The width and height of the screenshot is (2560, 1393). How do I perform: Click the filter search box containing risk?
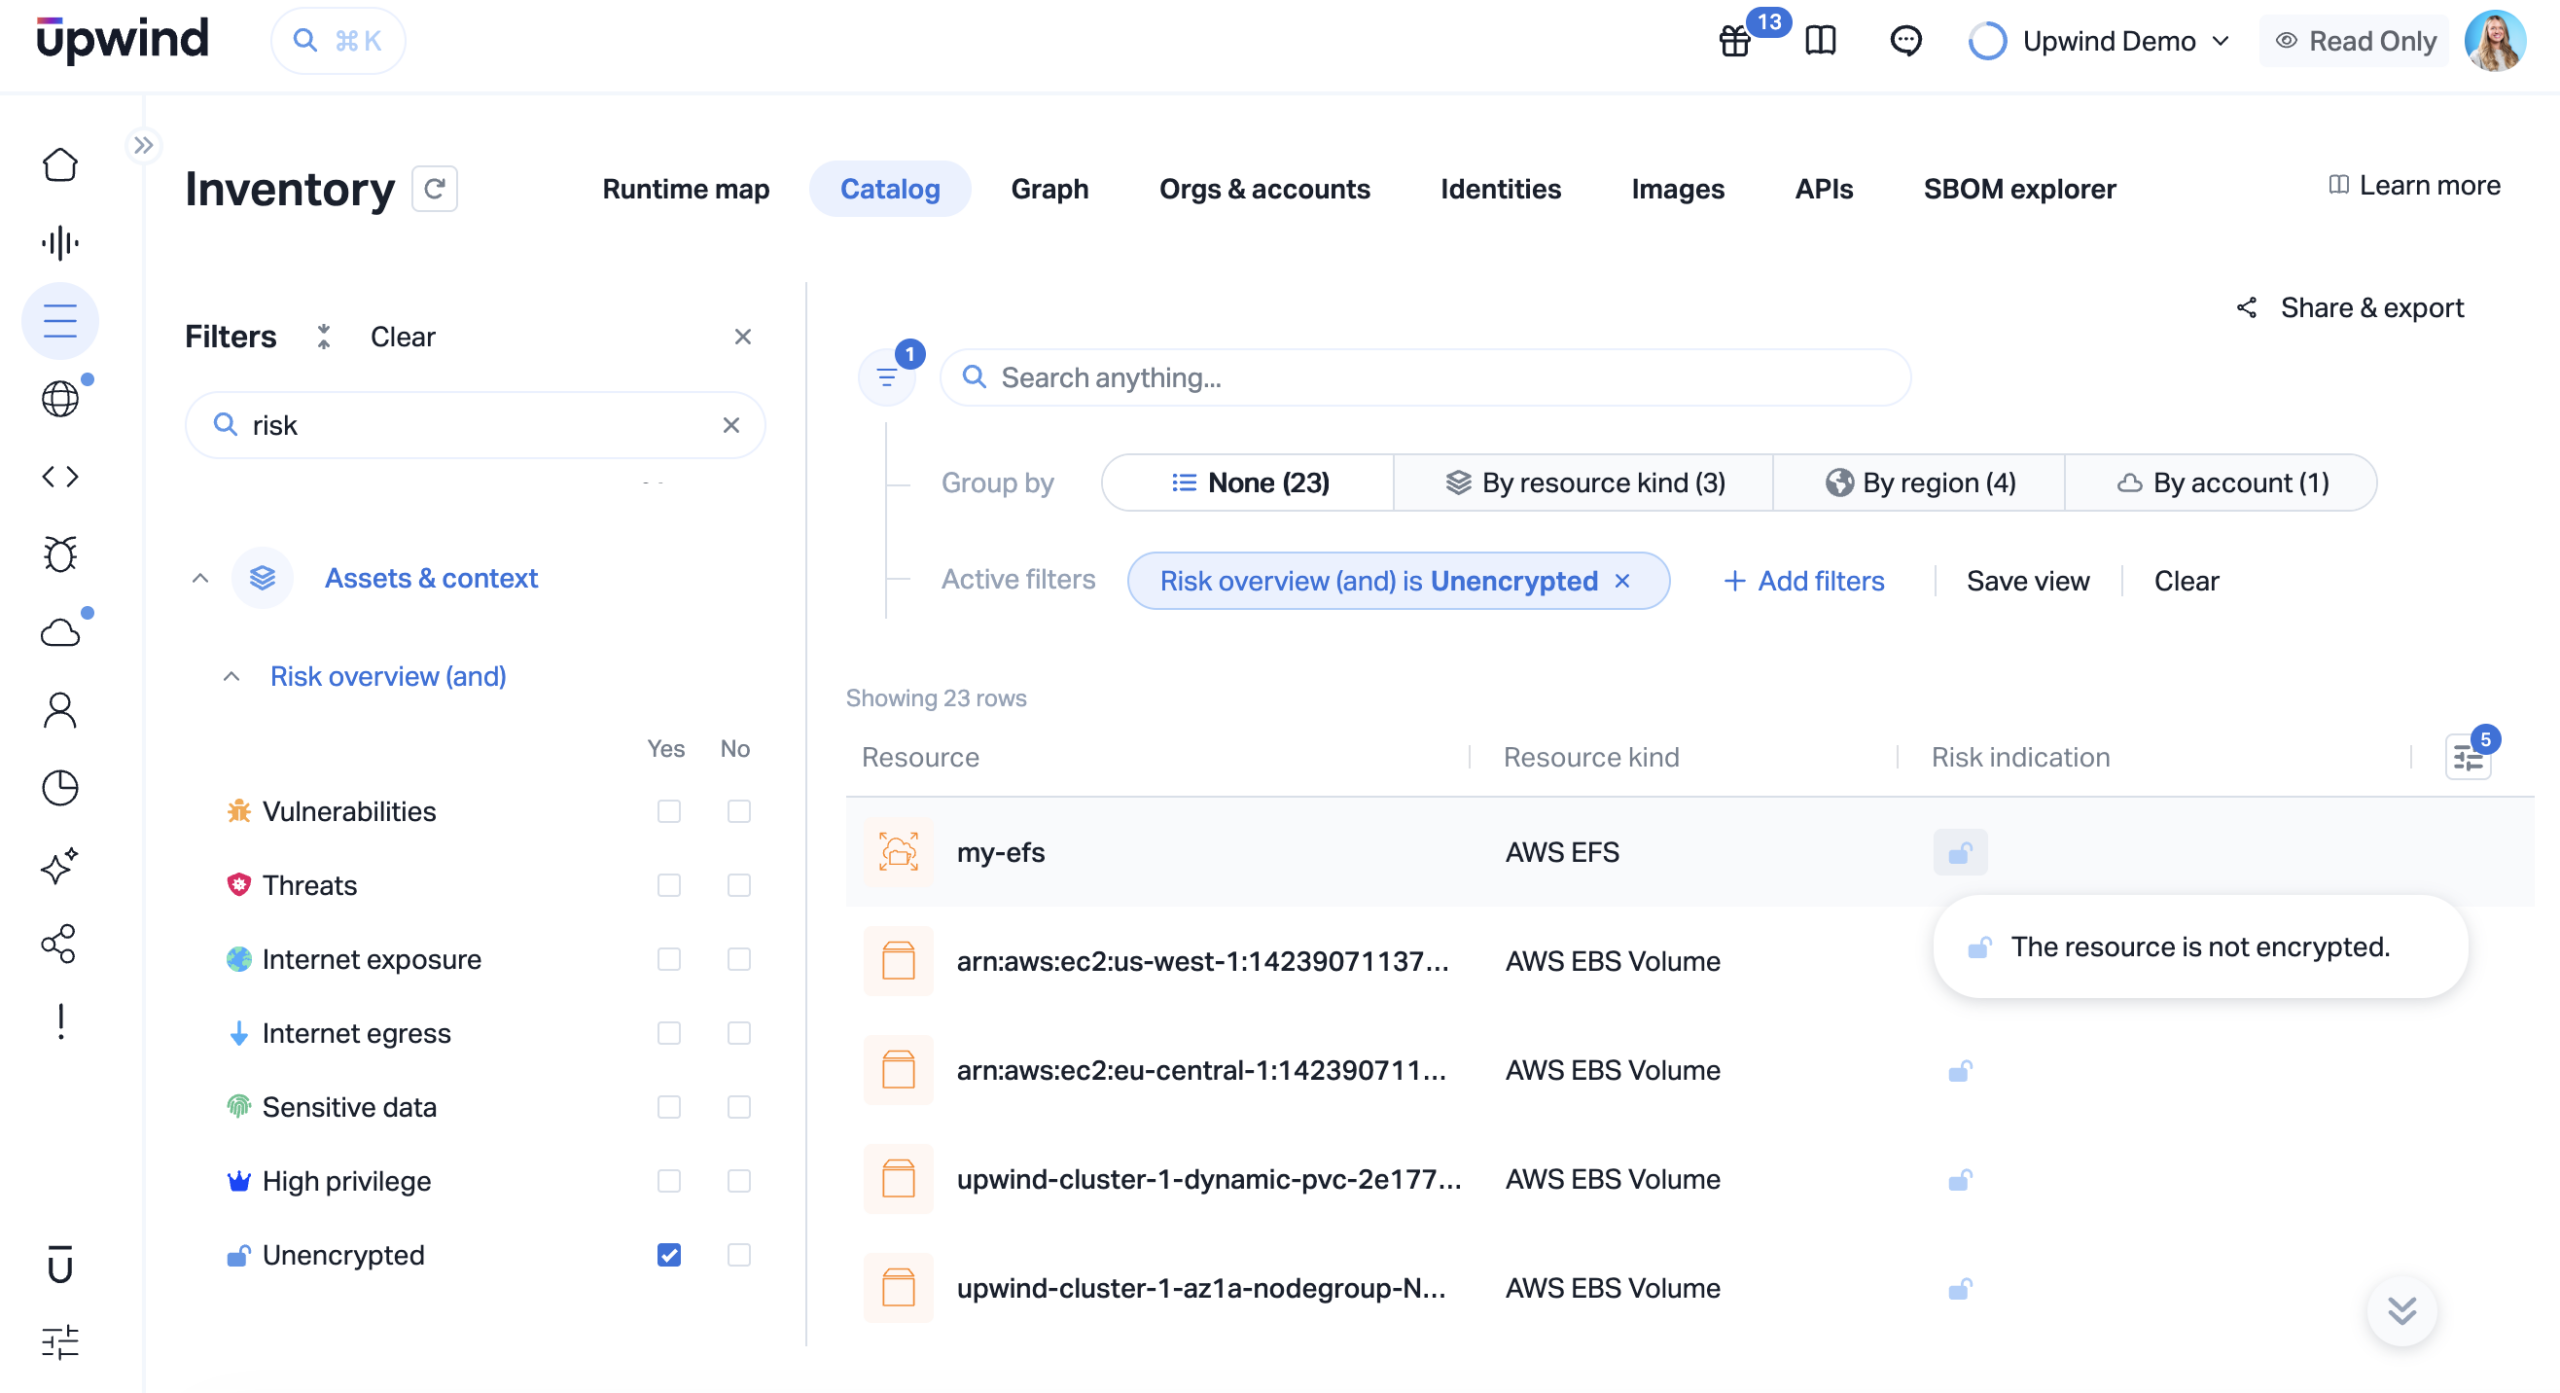pos(476,425)
